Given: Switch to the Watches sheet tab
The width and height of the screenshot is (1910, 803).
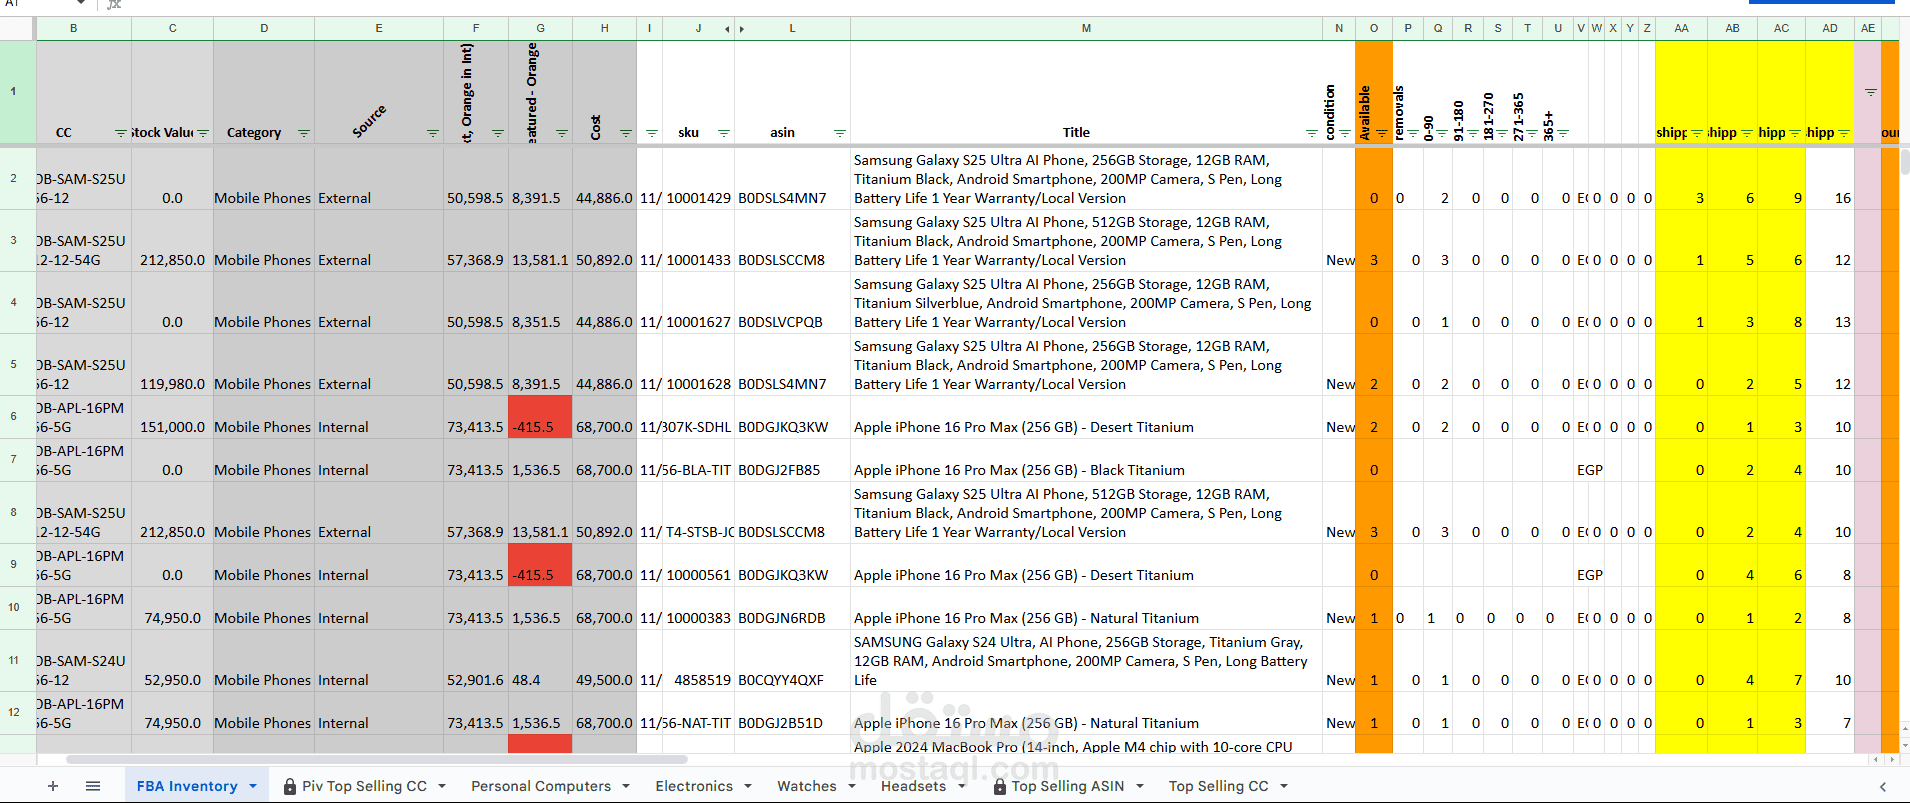Looking at the screenshot, I should click(807, 786).
